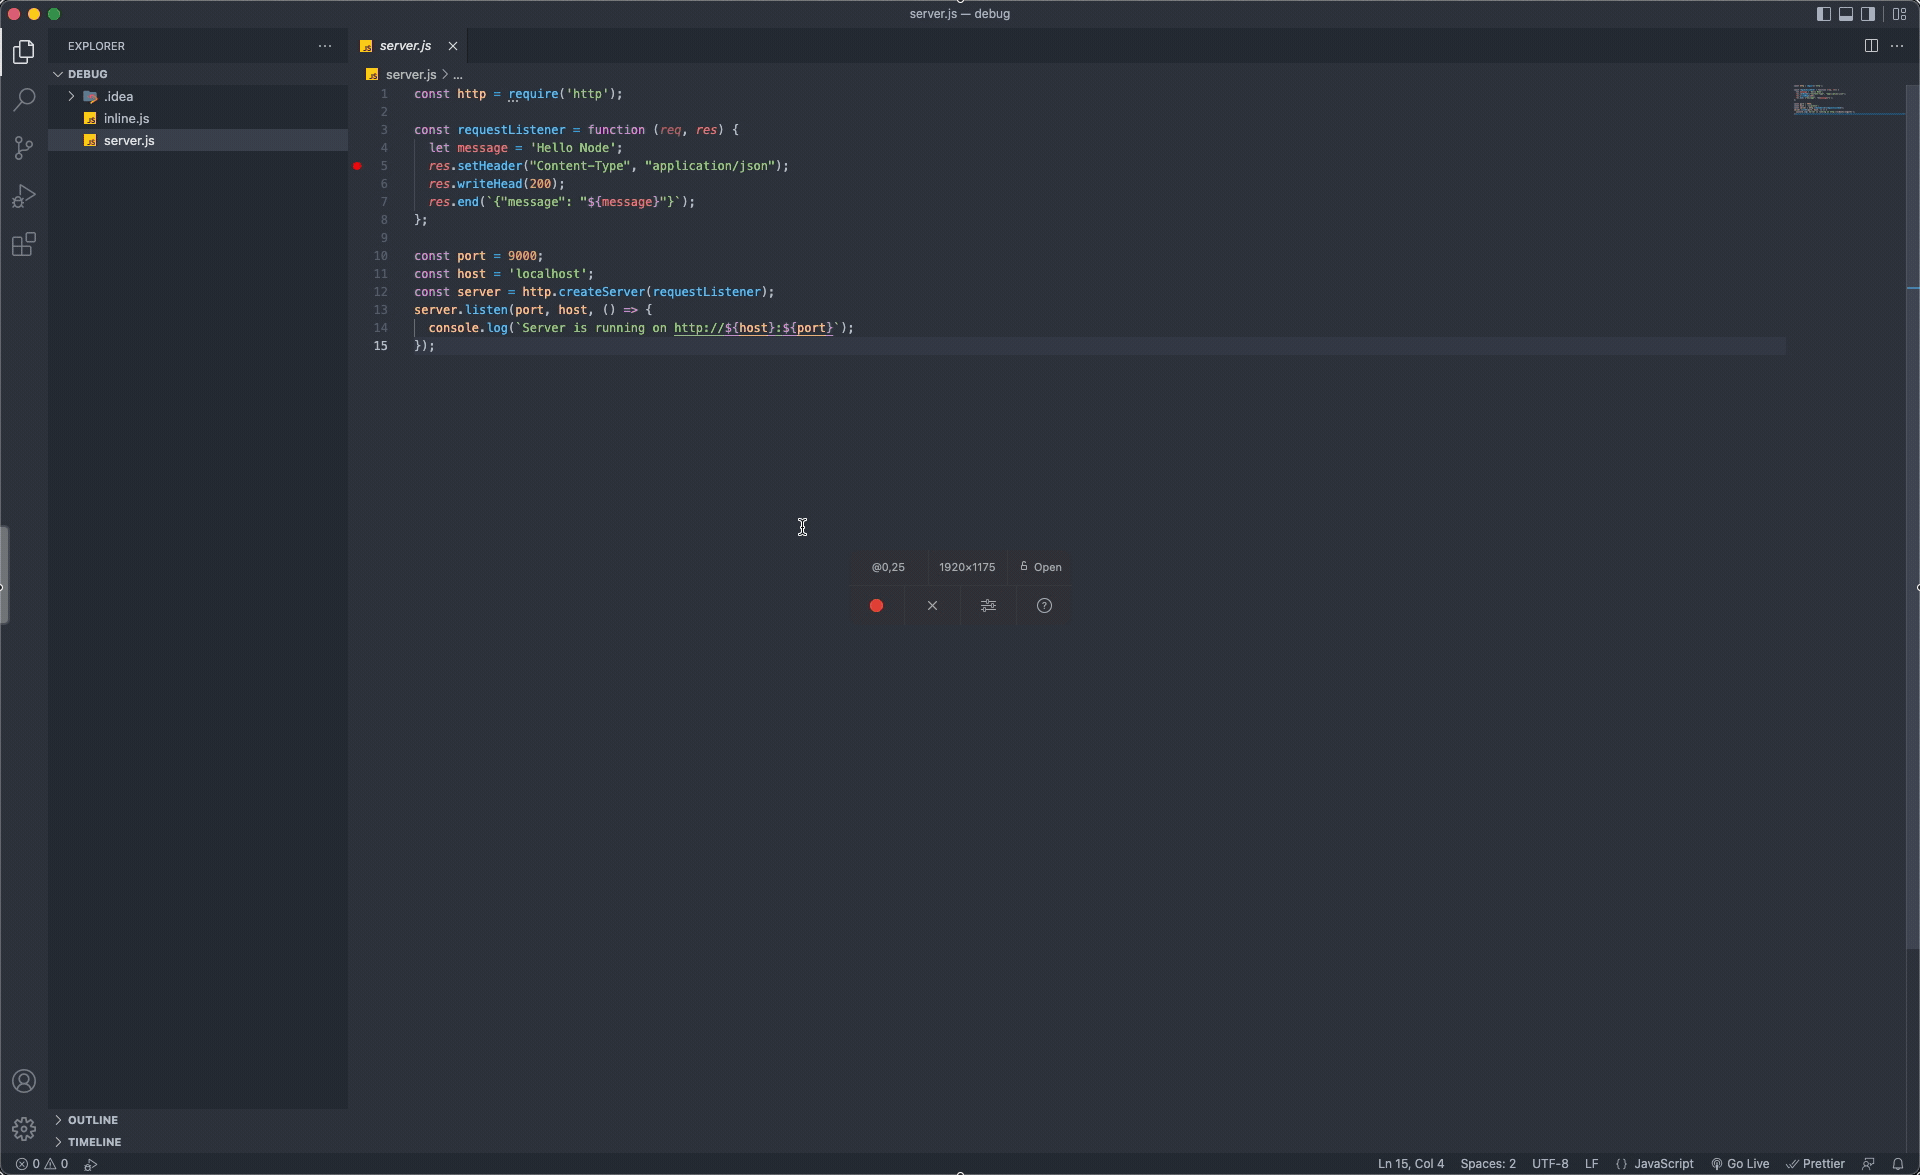The width and height of the screenshot is (1920, 1175).
Task: Open the Manage gear menu
Action: (24, 1128)
